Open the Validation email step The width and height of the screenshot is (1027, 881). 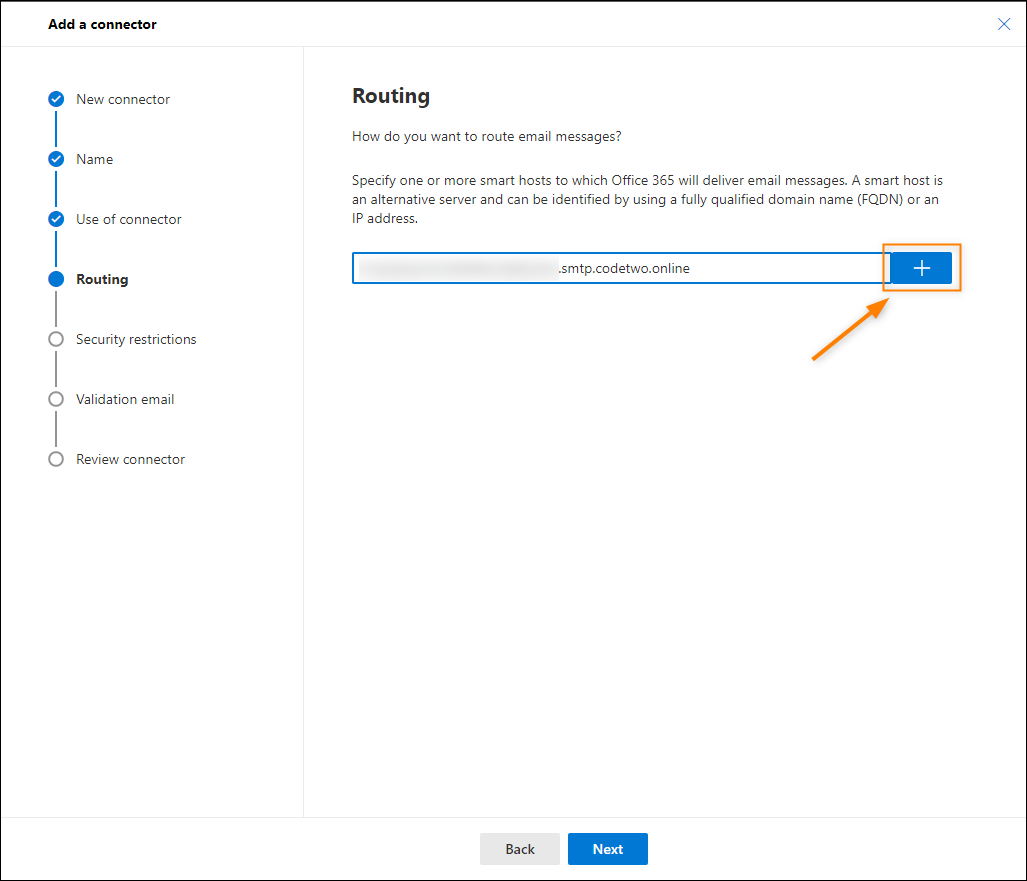pyautogui.click(x=125, y=400)
